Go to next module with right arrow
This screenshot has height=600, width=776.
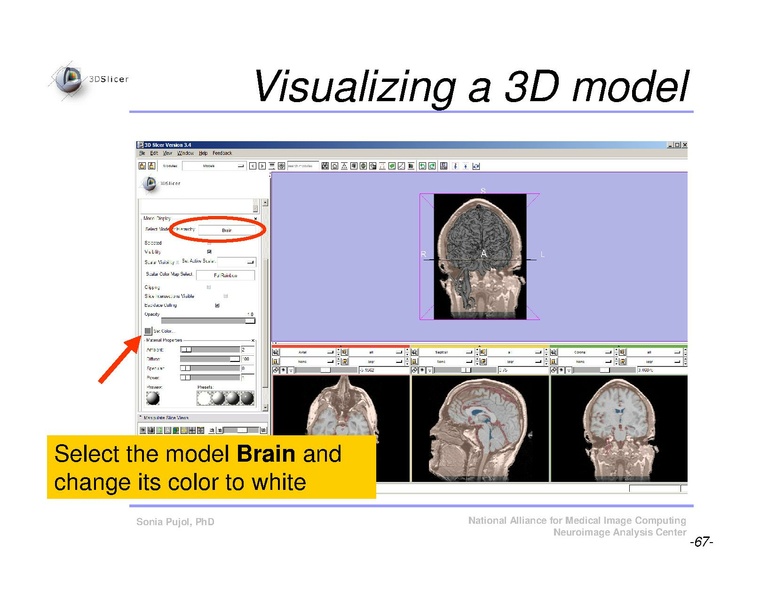tap(262, 166)
